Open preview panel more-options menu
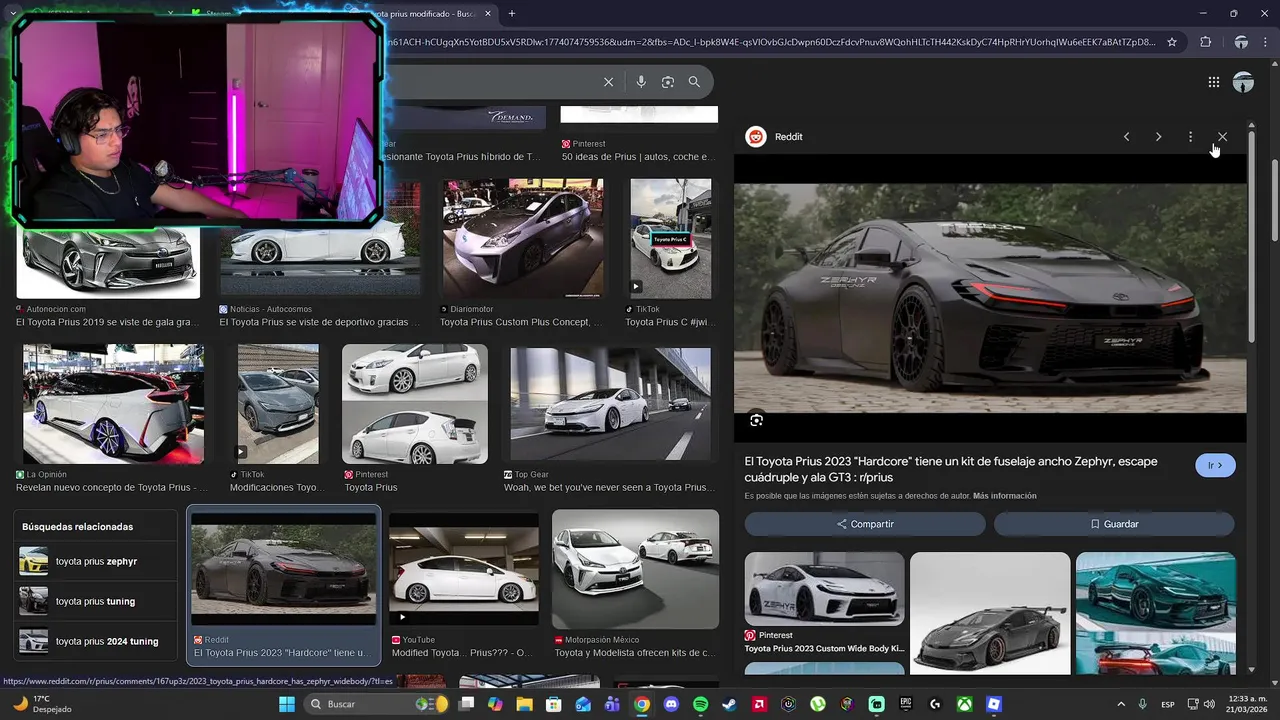Screen dimensions: 1280x720 click(x=1190, y=137)
